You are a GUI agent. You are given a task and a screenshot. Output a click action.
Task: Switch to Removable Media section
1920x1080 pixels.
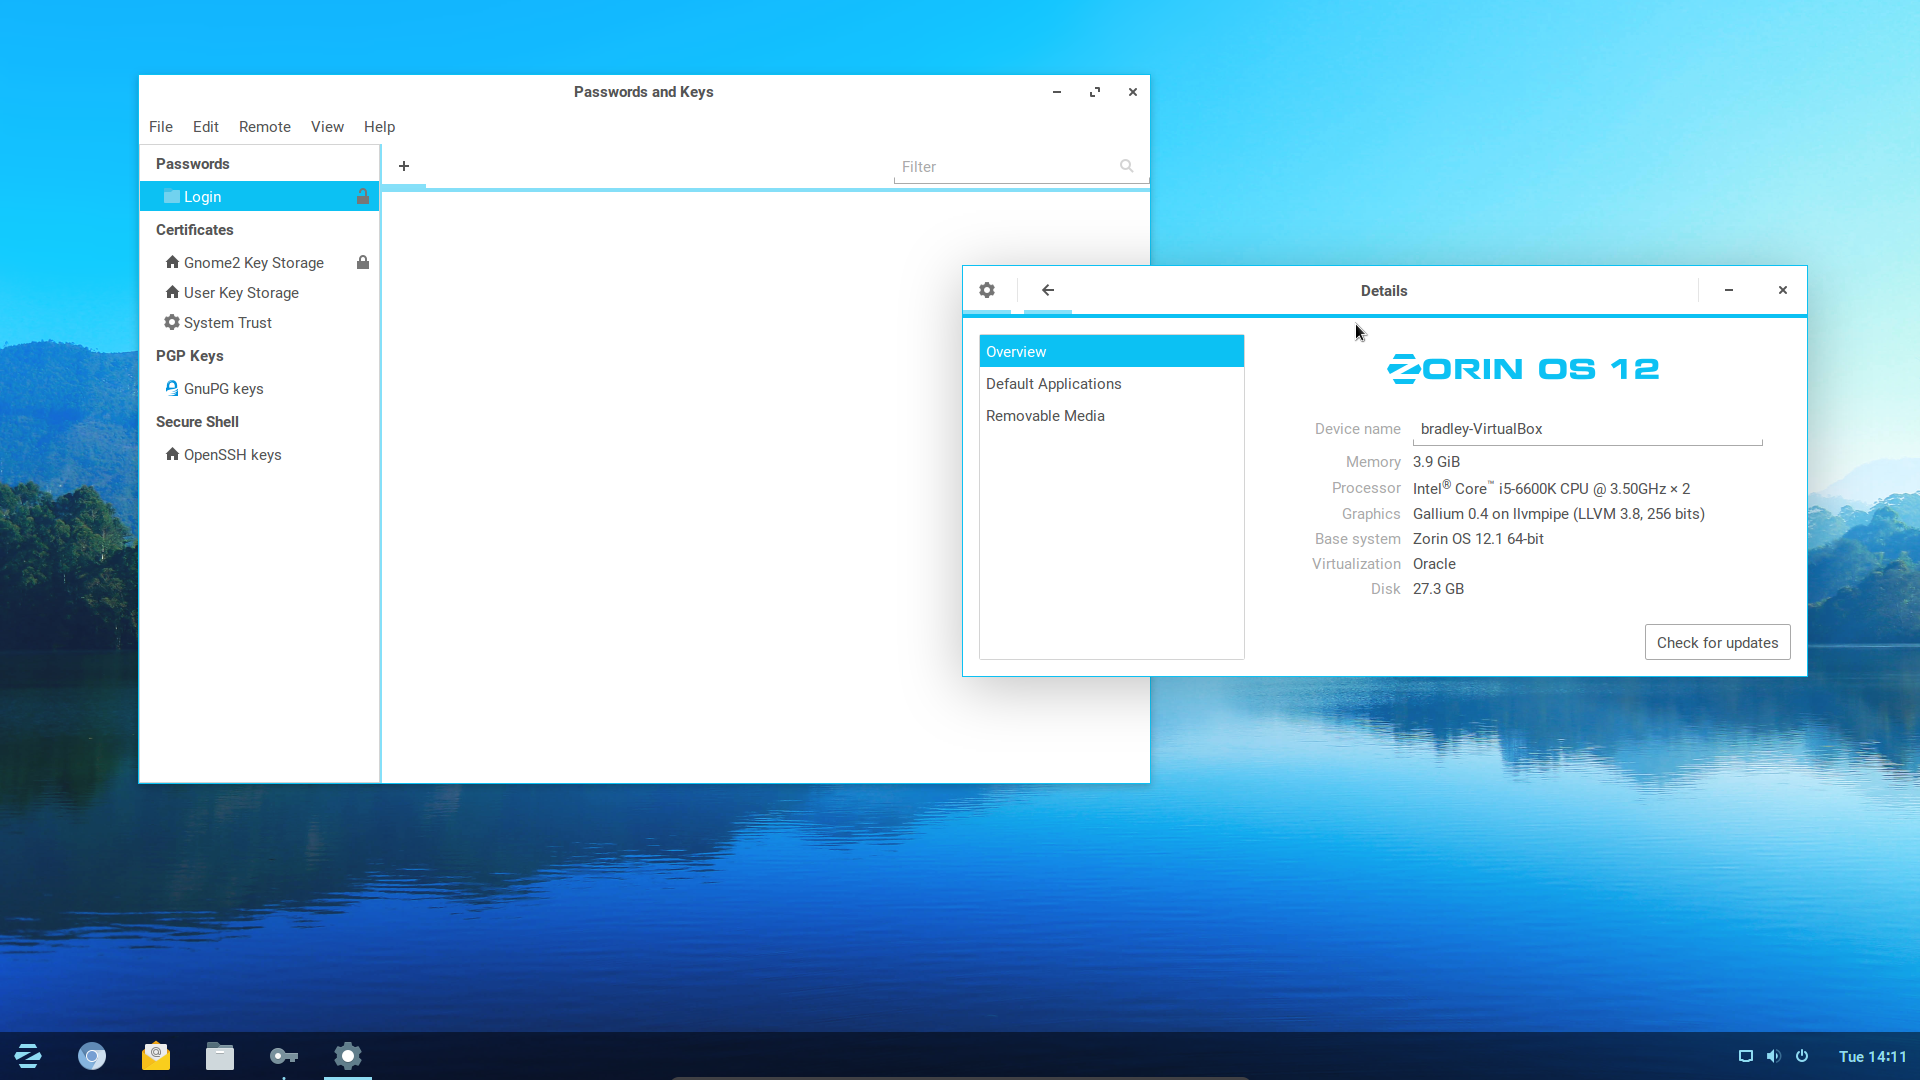coord(1045,416)
